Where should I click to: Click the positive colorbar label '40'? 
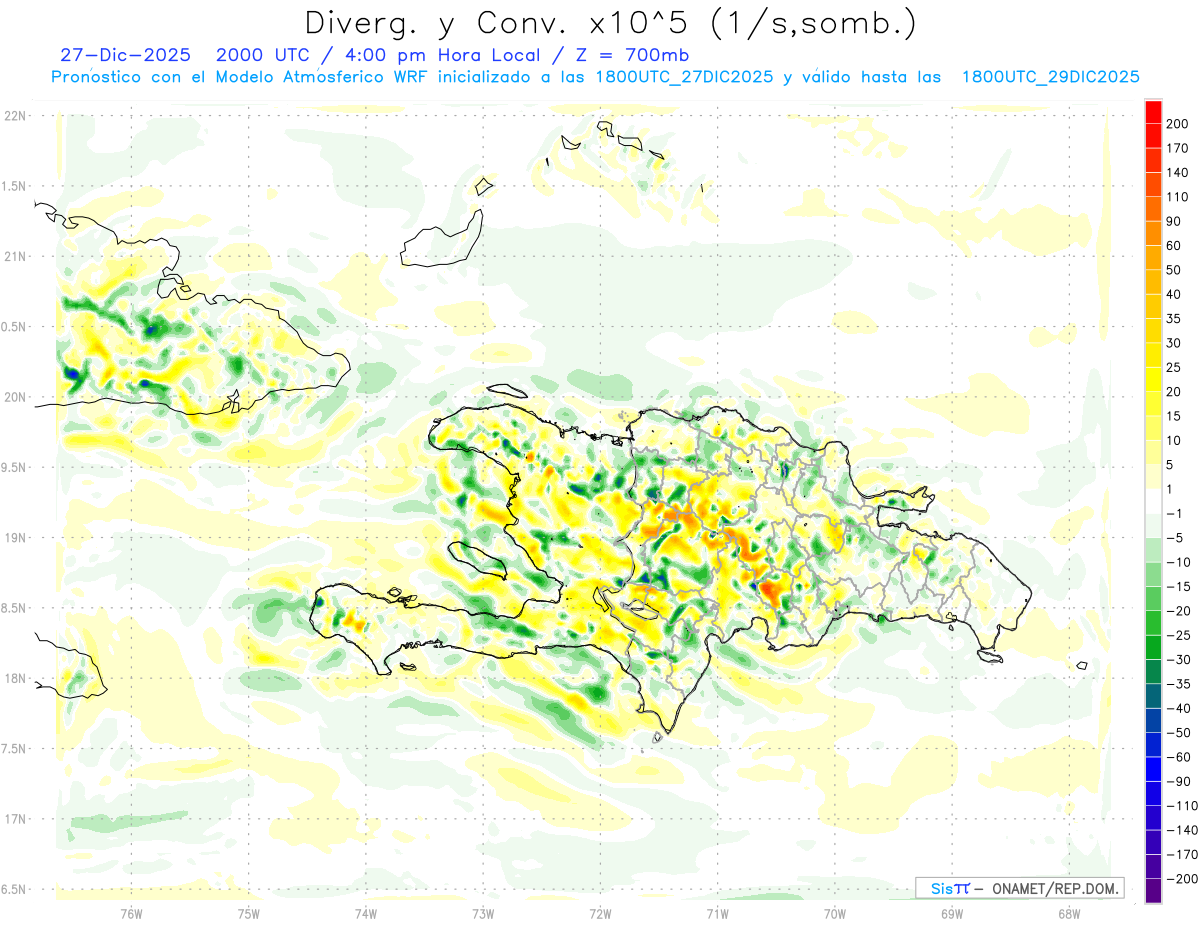(1175, 294)
